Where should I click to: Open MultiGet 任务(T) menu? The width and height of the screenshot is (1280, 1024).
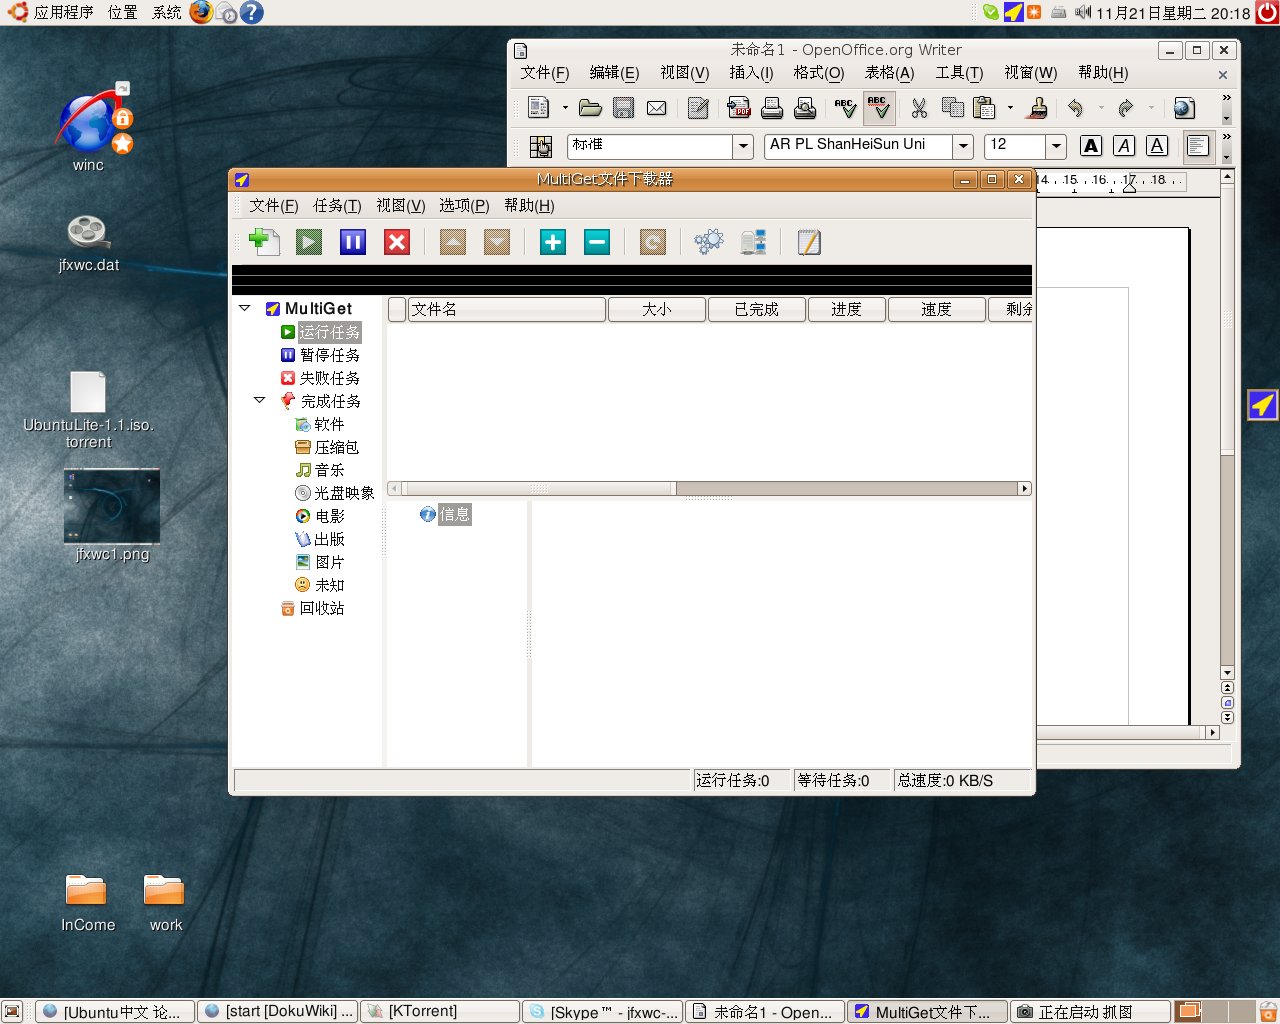pyautogui.click(x=337, y=206)
